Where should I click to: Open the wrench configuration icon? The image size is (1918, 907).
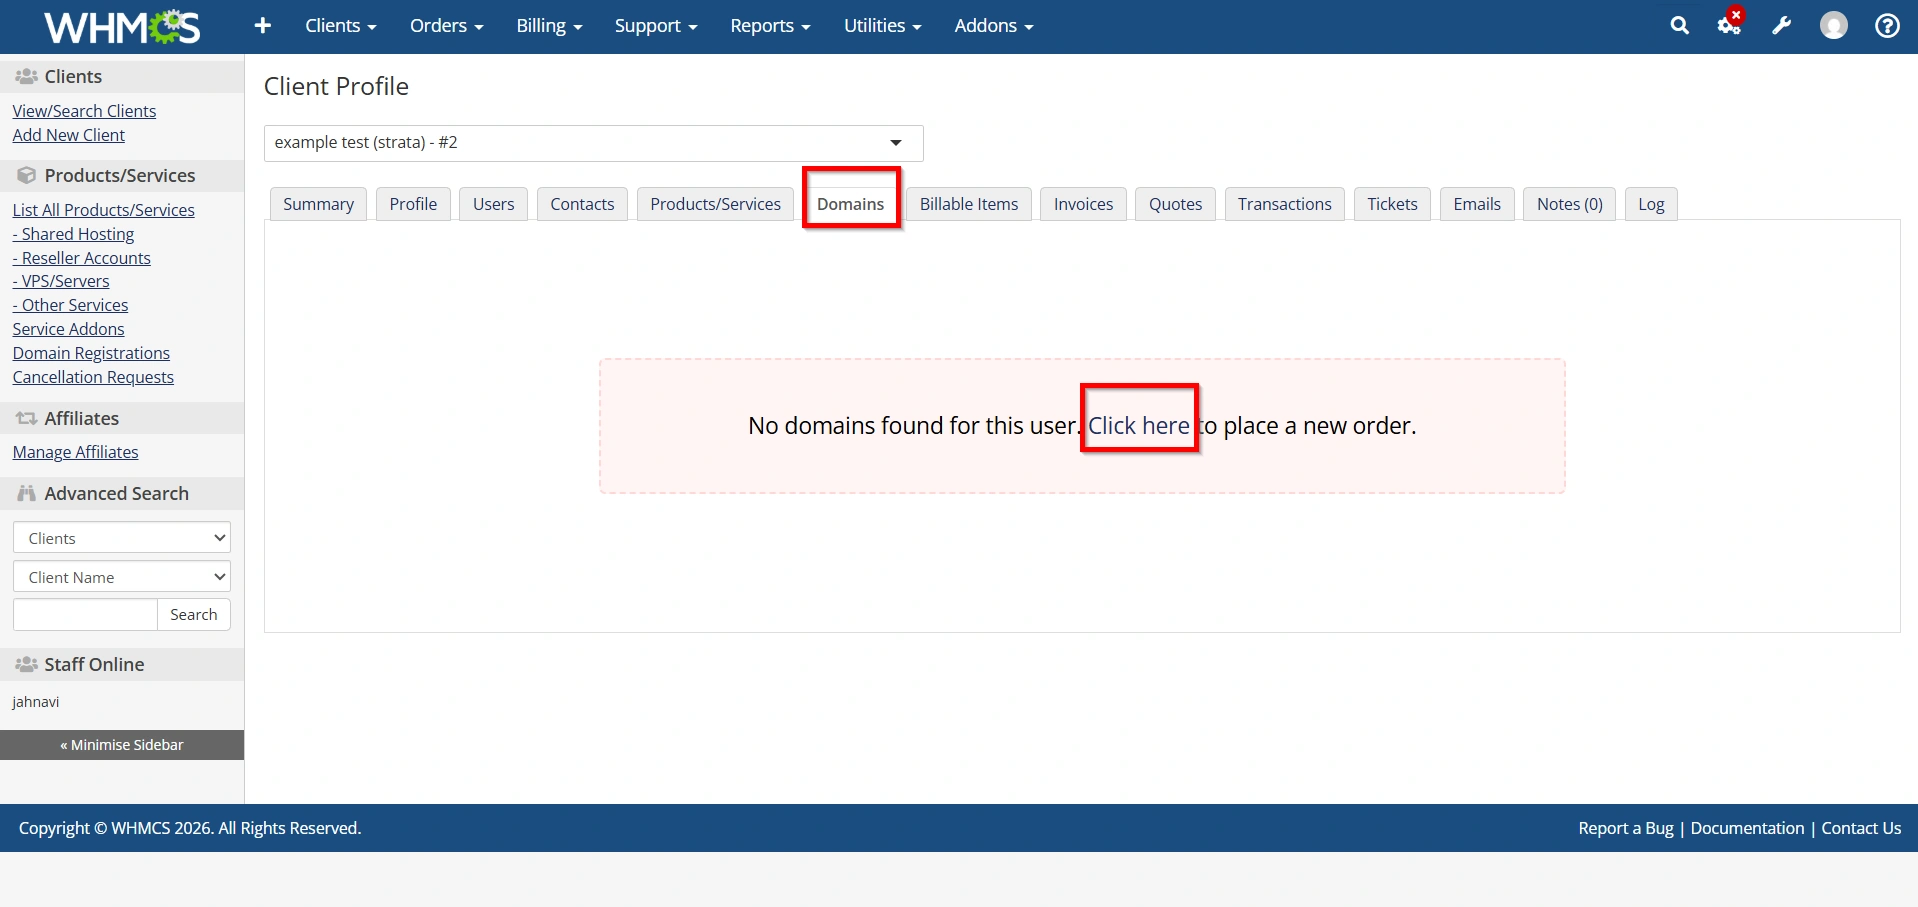pos(1782,26)
